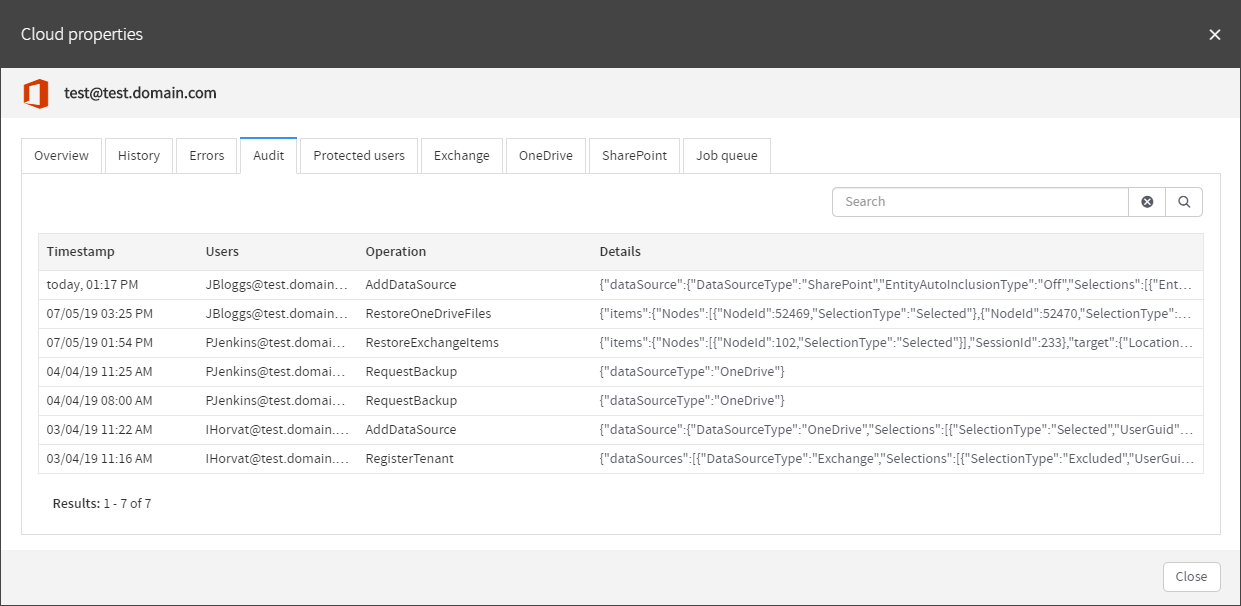Select the '03/04/19 11:22 AM' timestamp cell
The width and height of the screenshot is (1241, 606).
click(x=100, y=430)
